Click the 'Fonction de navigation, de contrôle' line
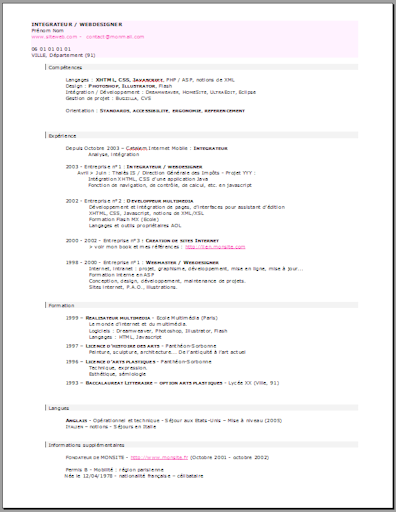Viewport: 396px width, 512px height. coord(170,185)
